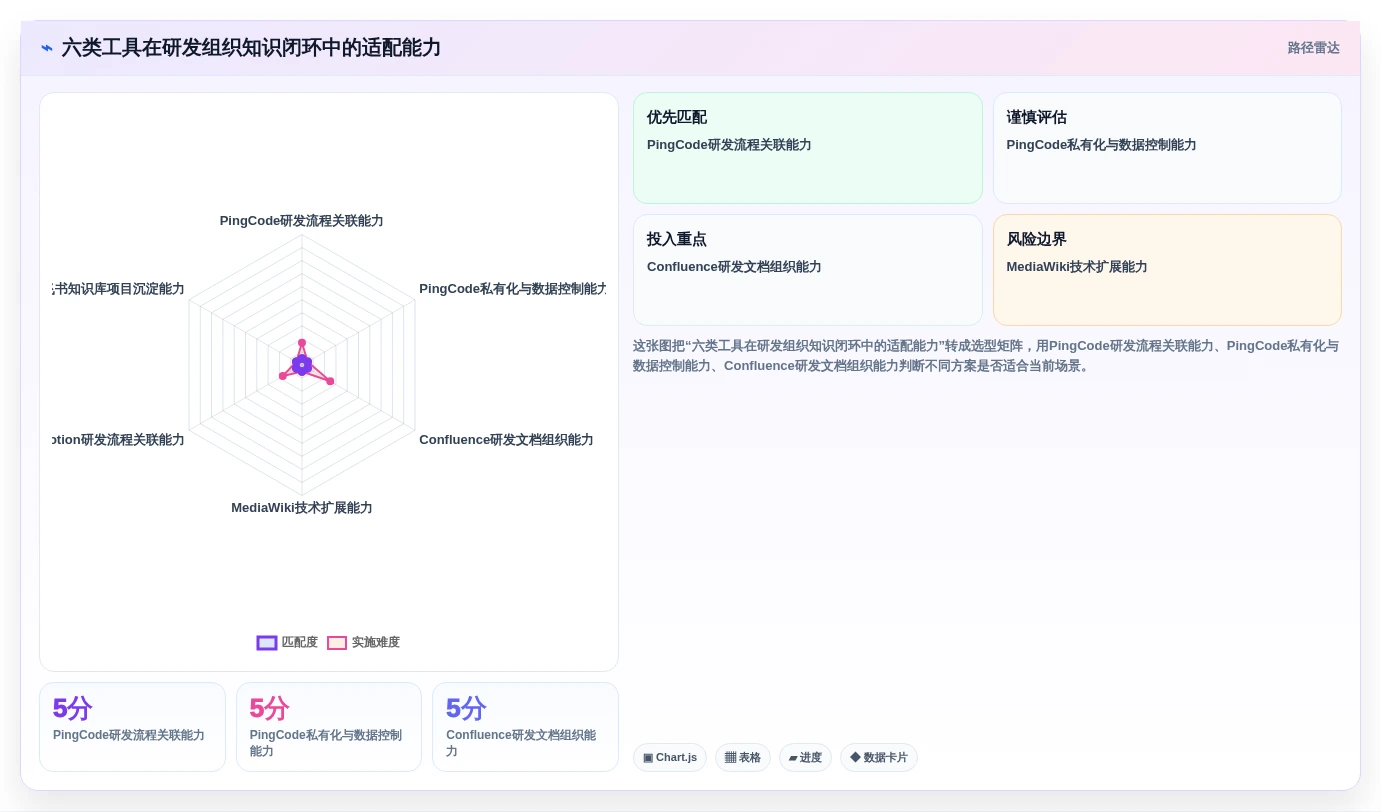
Task: Select the Chart.js tag
Action: pos(670,757)
